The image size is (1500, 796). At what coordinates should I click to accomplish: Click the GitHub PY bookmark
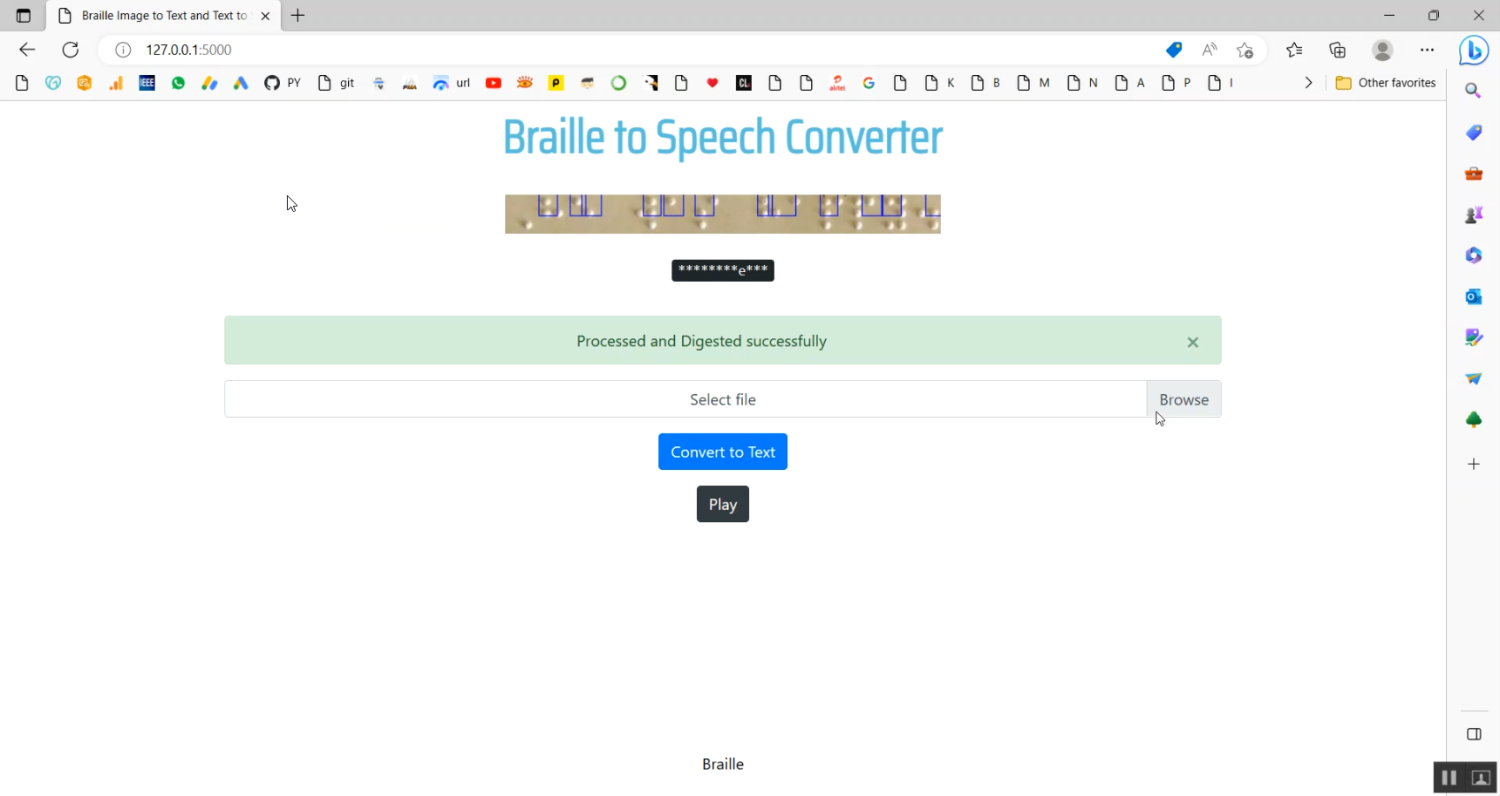click(x=282, y=83)
